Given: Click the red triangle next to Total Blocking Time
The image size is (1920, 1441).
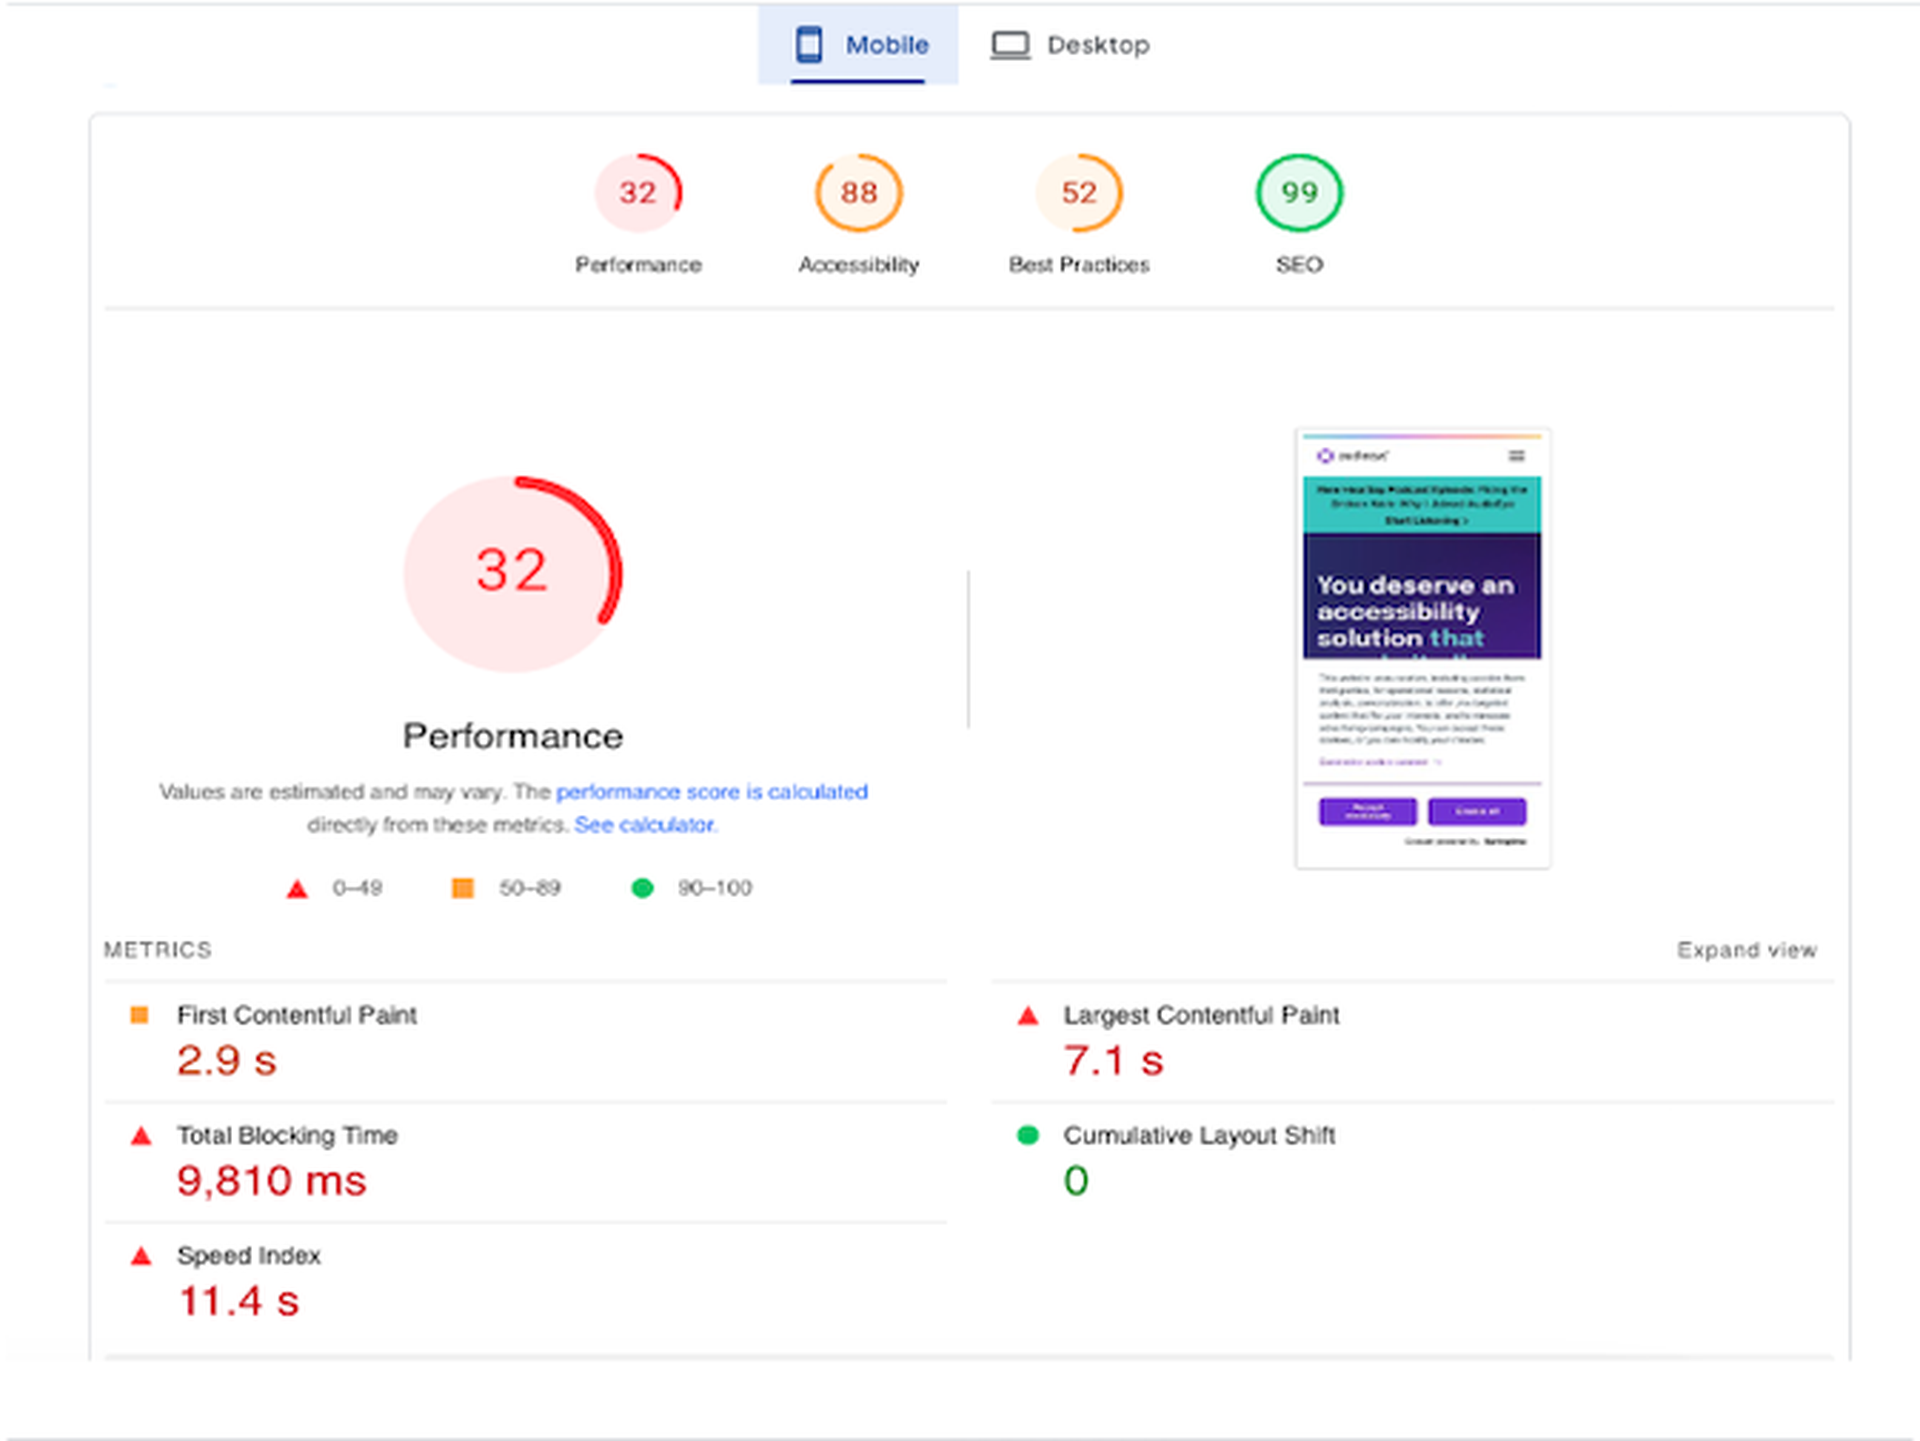Looking at the screenshot, I should point(140,1135).
